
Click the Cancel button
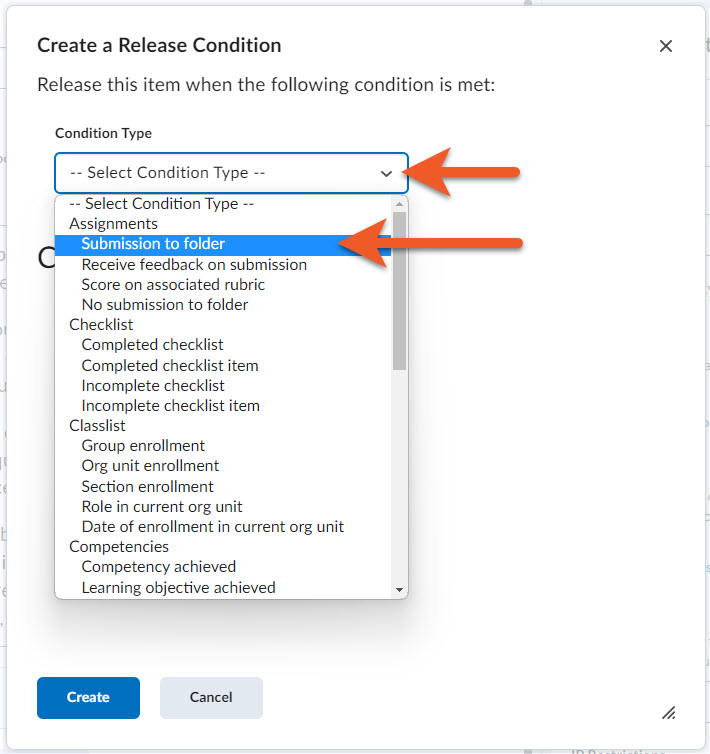tap(211, 698)
